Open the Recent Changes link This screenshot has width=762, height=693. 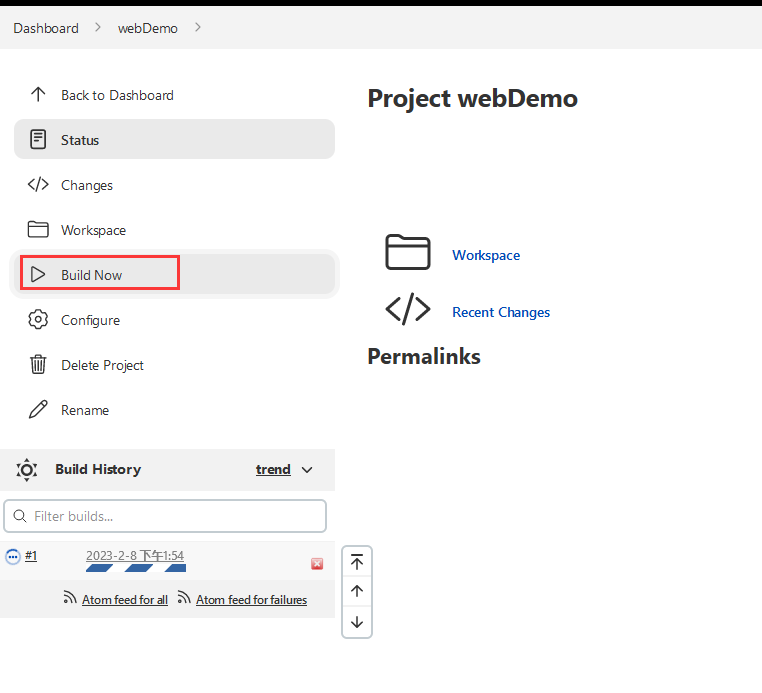coord(501,312)
